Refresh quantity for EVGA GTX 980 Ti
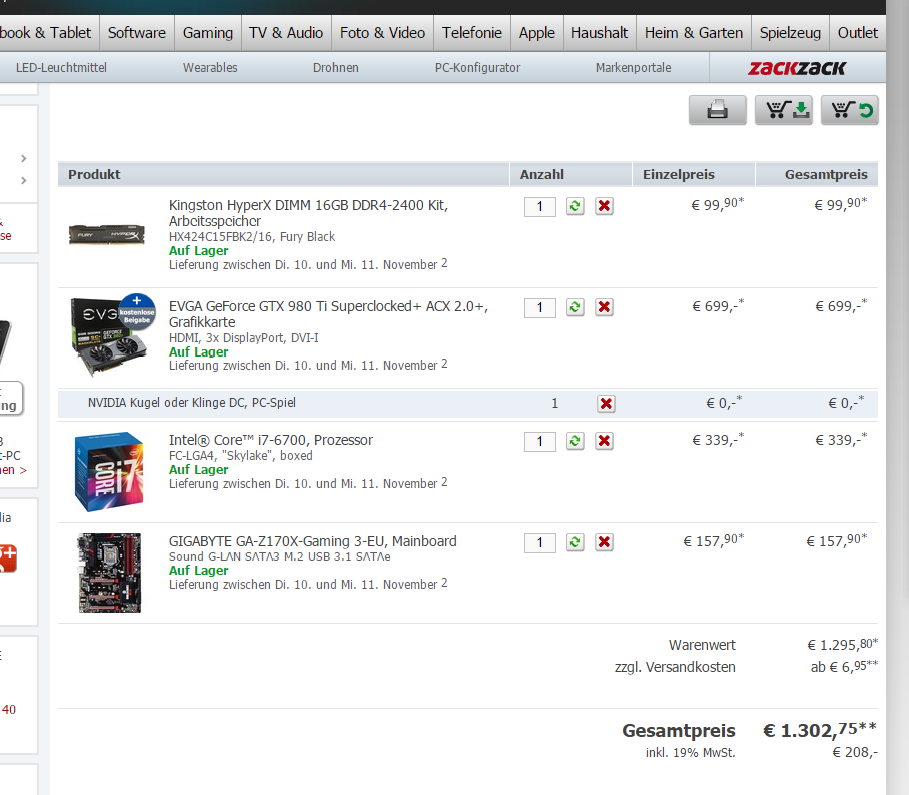Image resolution: width=909 pixels, height=795 pixels. tap(575, 307)
